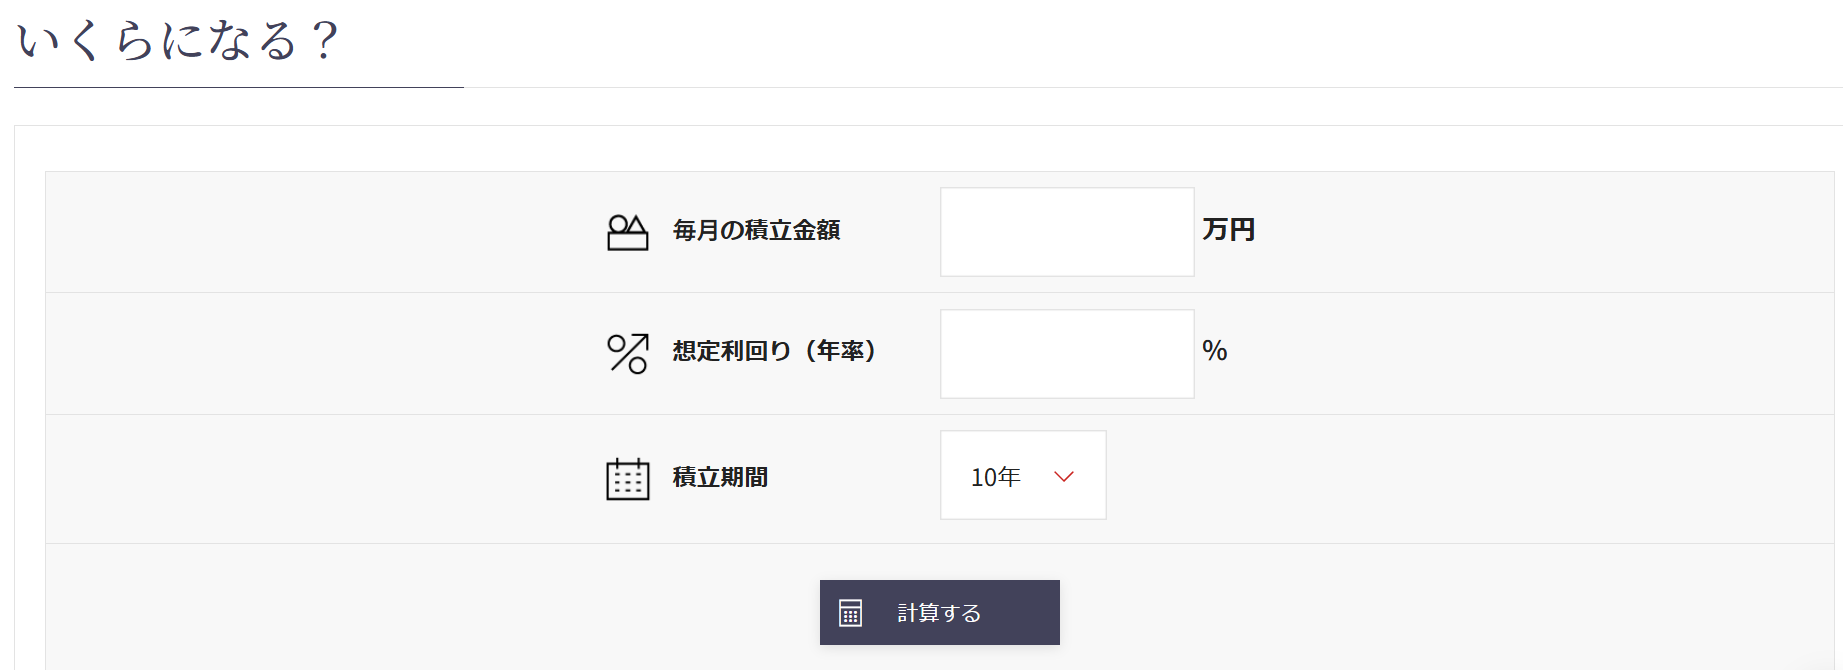Image resolution: width=1843 pixels, height=670 pixels.
Task: Click the monthly savings amount icon
Action: [x=628, y=232]
